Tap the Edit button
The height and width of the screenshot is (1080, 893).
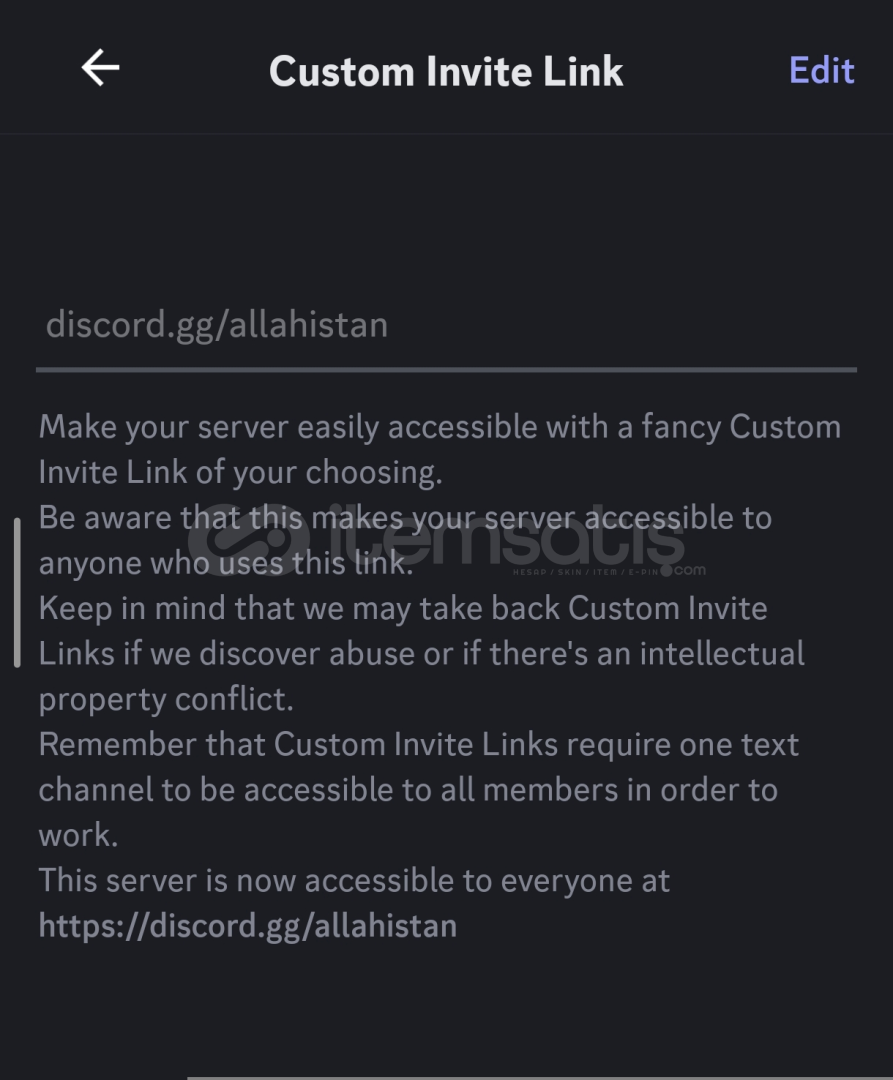click(x=821, y=70)
